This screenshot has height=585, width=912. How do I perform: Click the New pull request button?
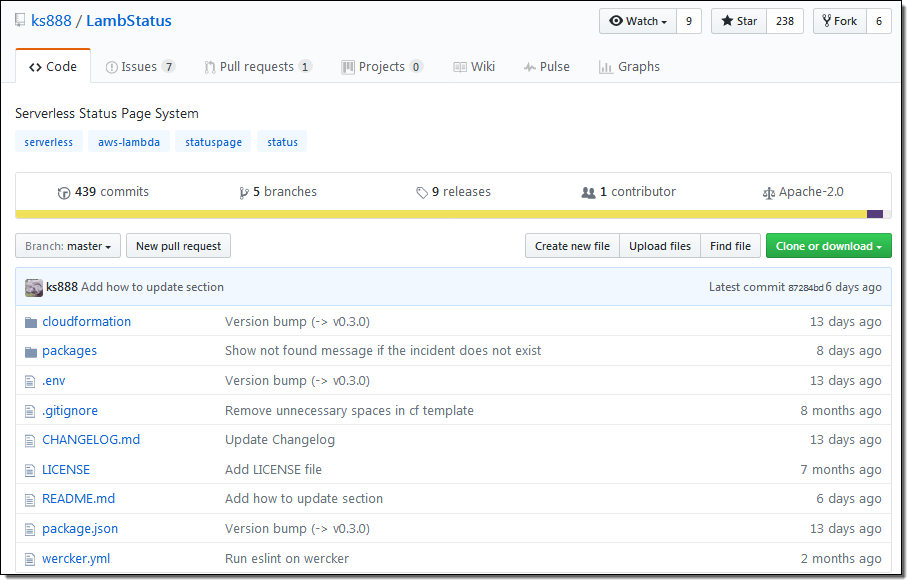pos(179,246)
